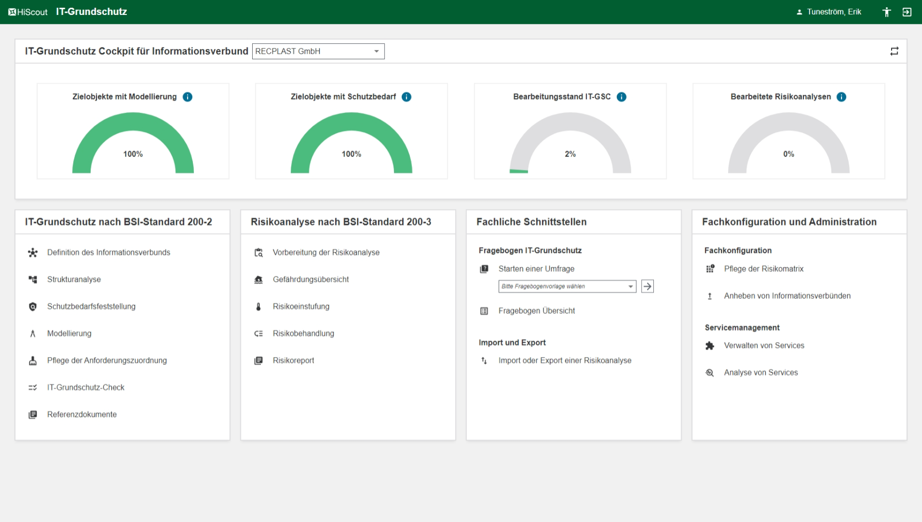
Task: Open Pflege der Anforderungszuordnung
Action: [107, 361]
